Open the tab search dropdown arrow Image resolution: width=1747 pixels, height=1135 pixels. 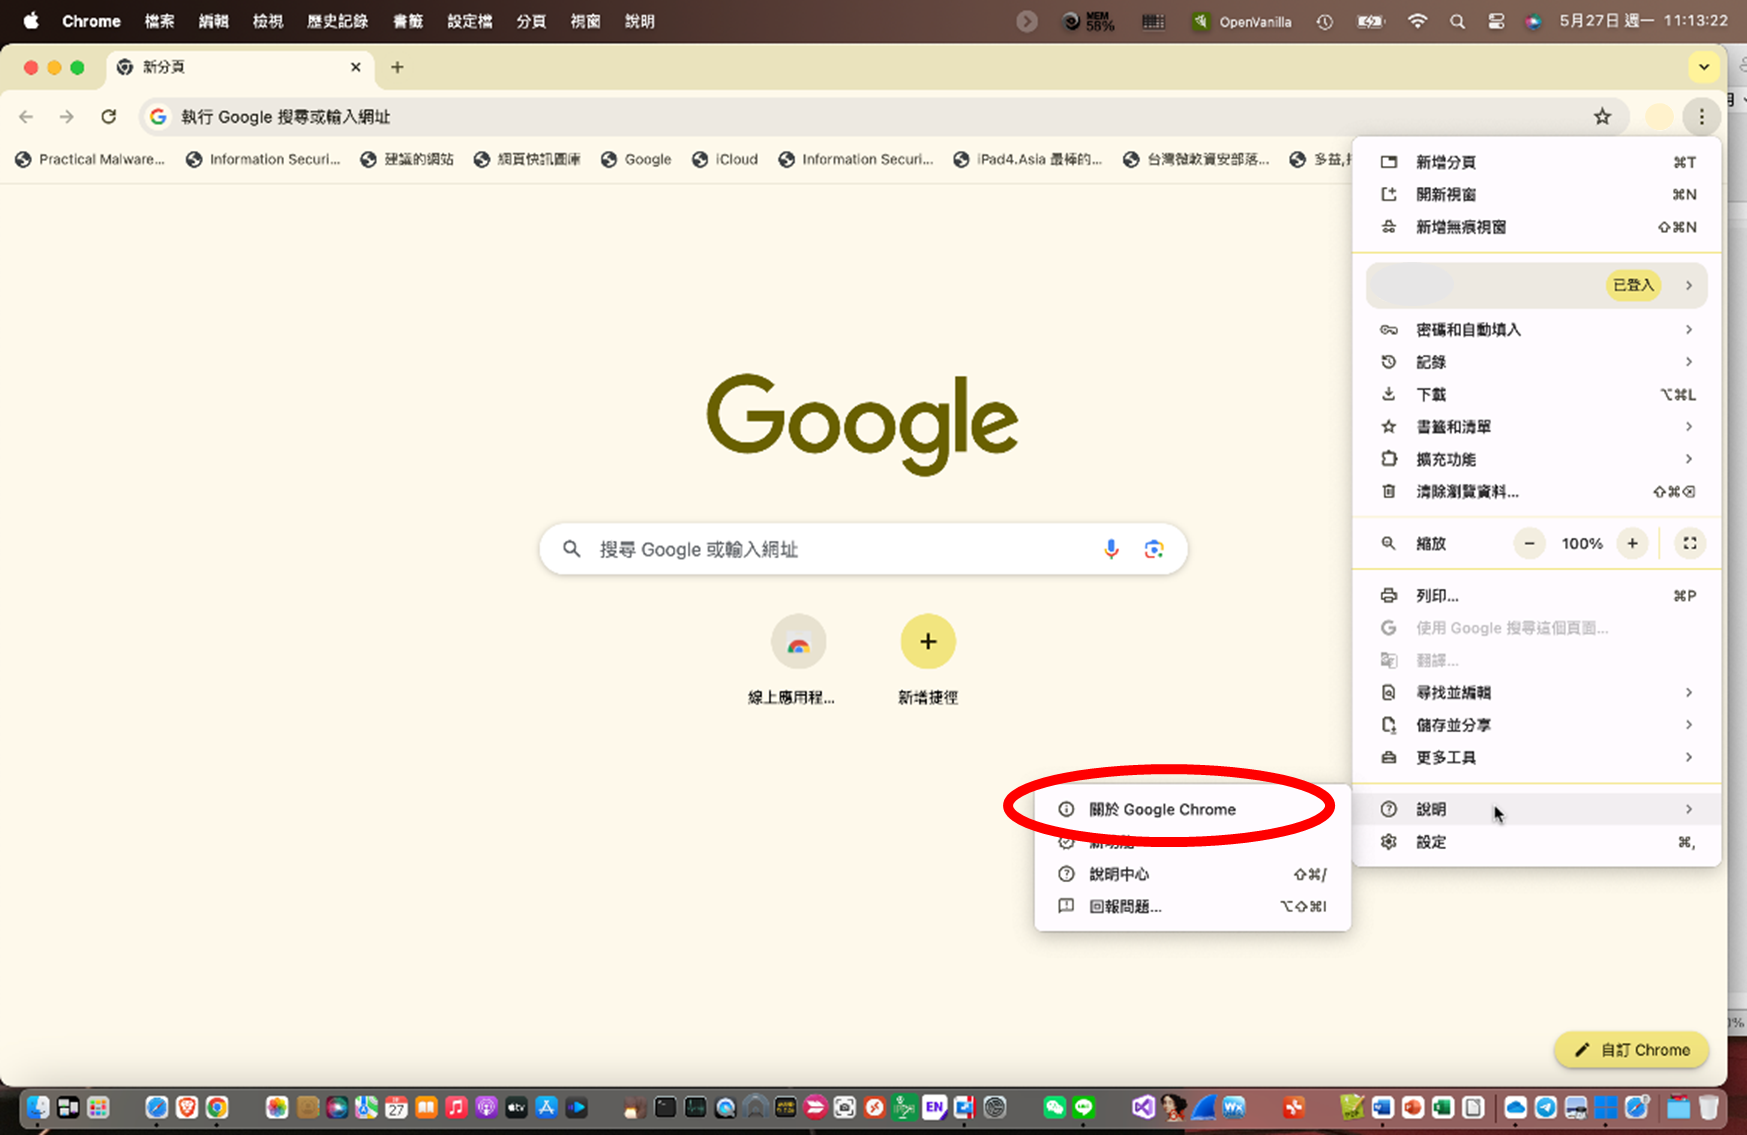[x=1704, y=67]
